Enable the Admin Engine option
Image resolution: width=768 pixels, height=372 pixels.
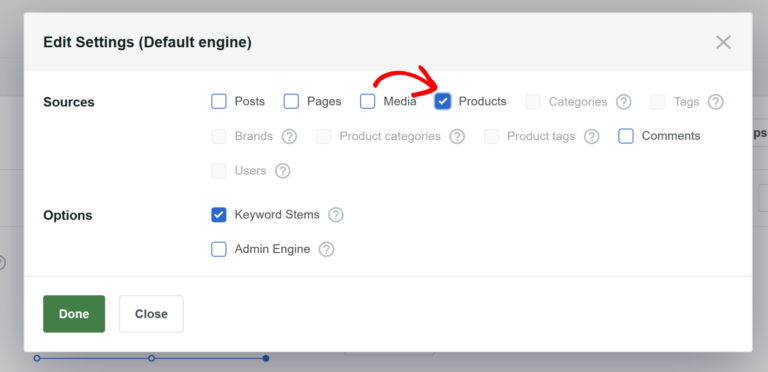(x=218, y=249)
